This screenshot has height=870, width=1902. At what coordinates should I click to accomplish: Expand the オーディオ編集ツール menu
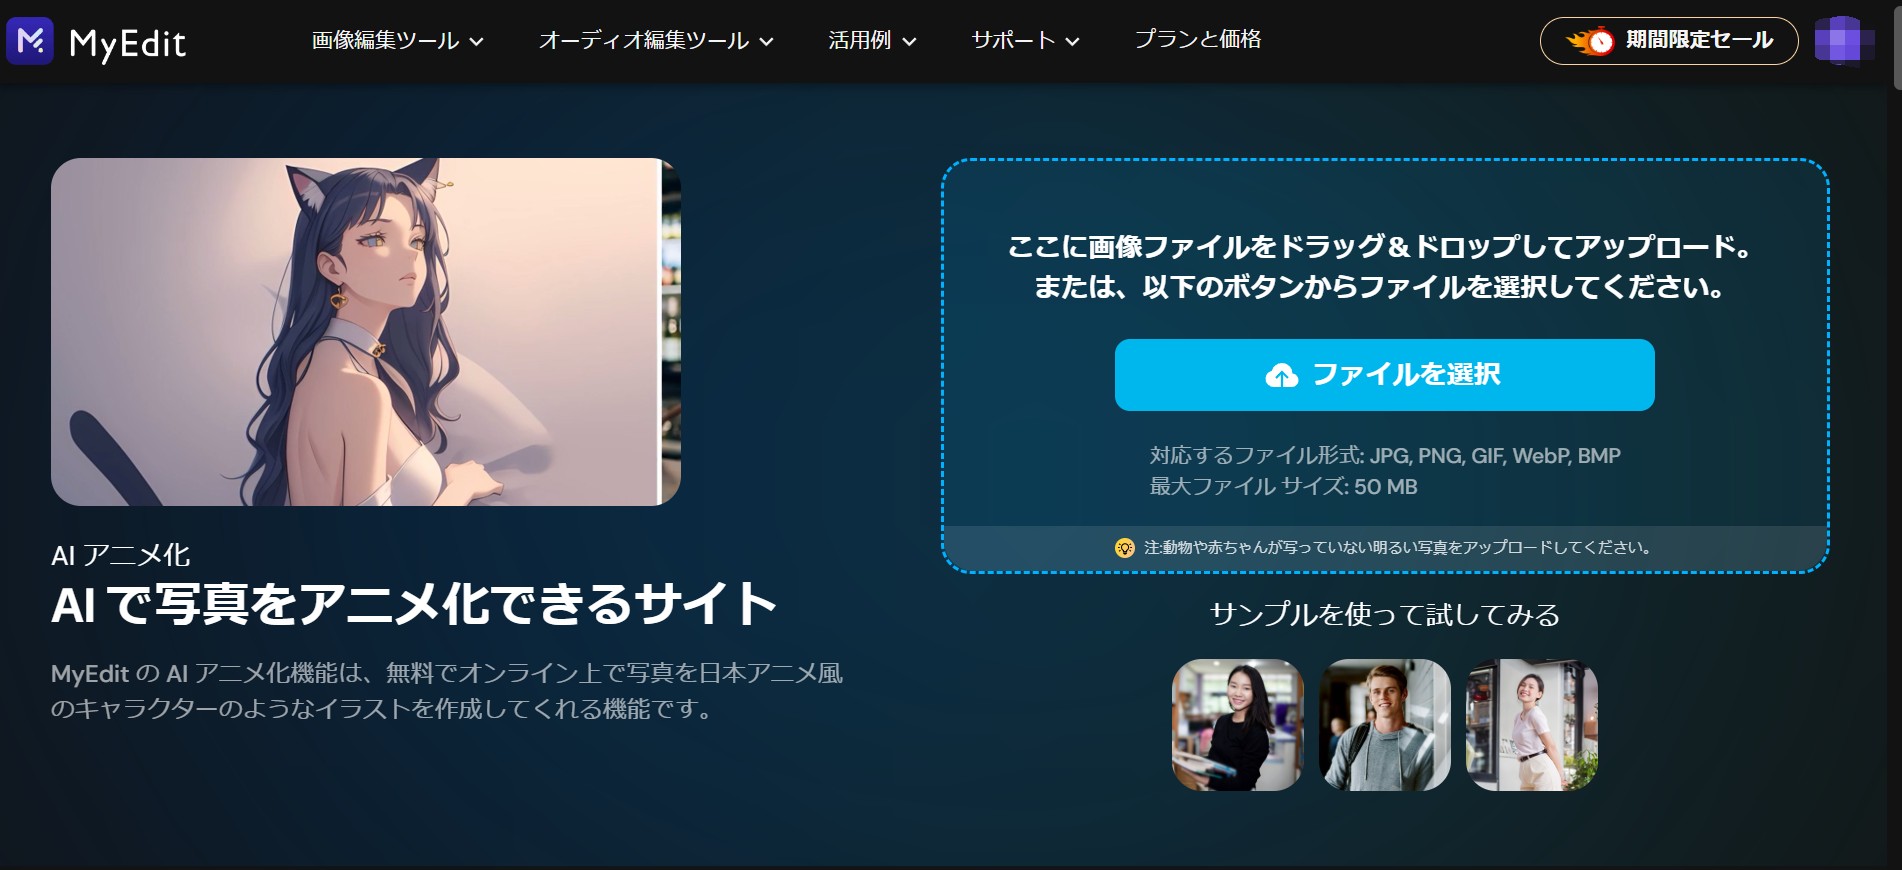[x=655, y=41]
